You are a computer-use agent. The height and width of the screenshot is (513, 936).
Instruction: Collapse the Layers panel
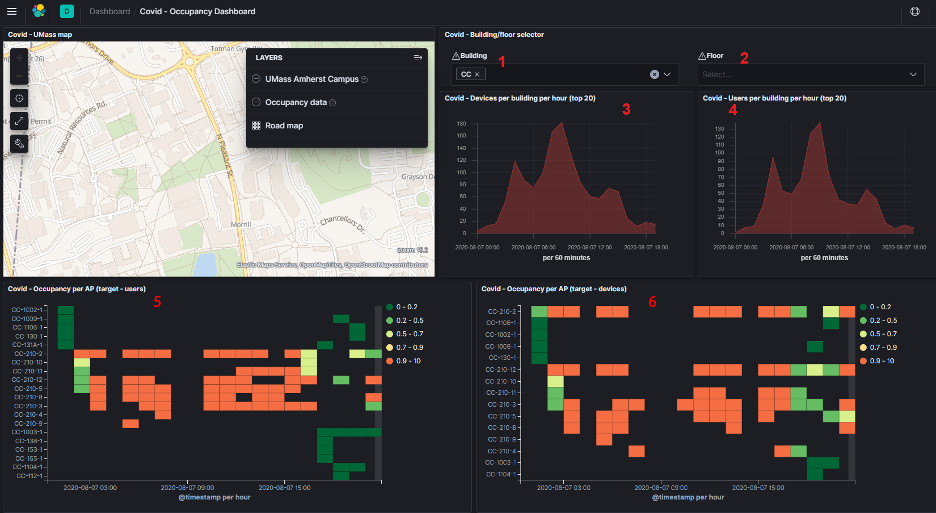(x=417, y=58)
